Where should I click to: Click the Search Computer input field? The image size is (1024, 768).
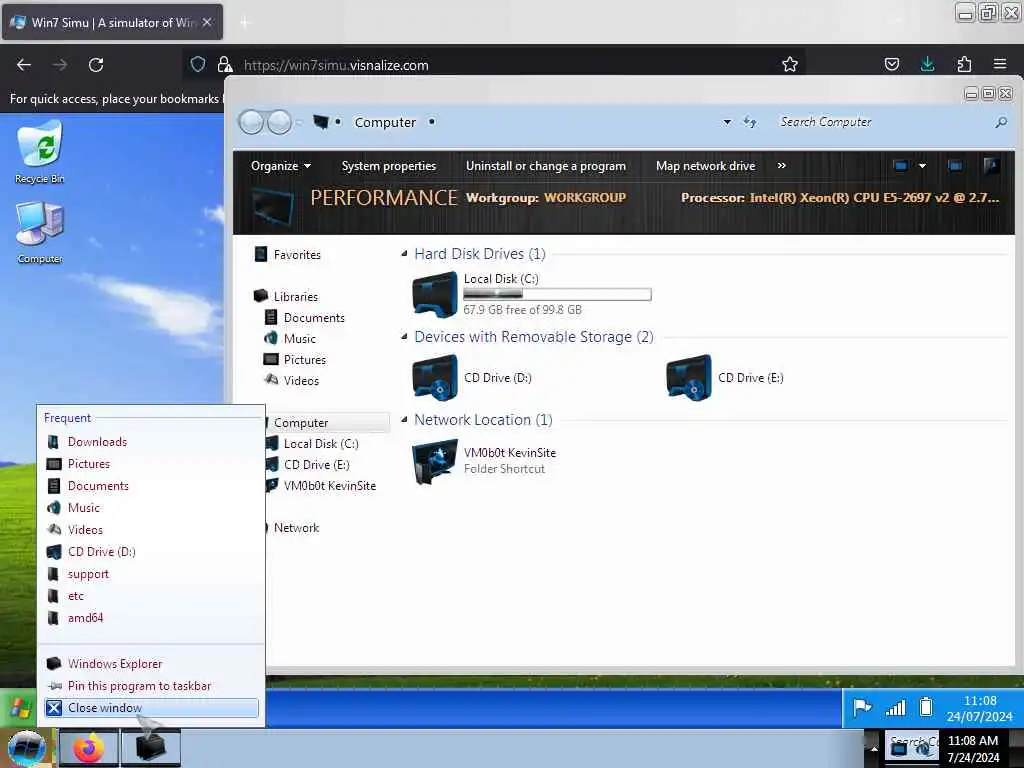click(x=885, y=122)
